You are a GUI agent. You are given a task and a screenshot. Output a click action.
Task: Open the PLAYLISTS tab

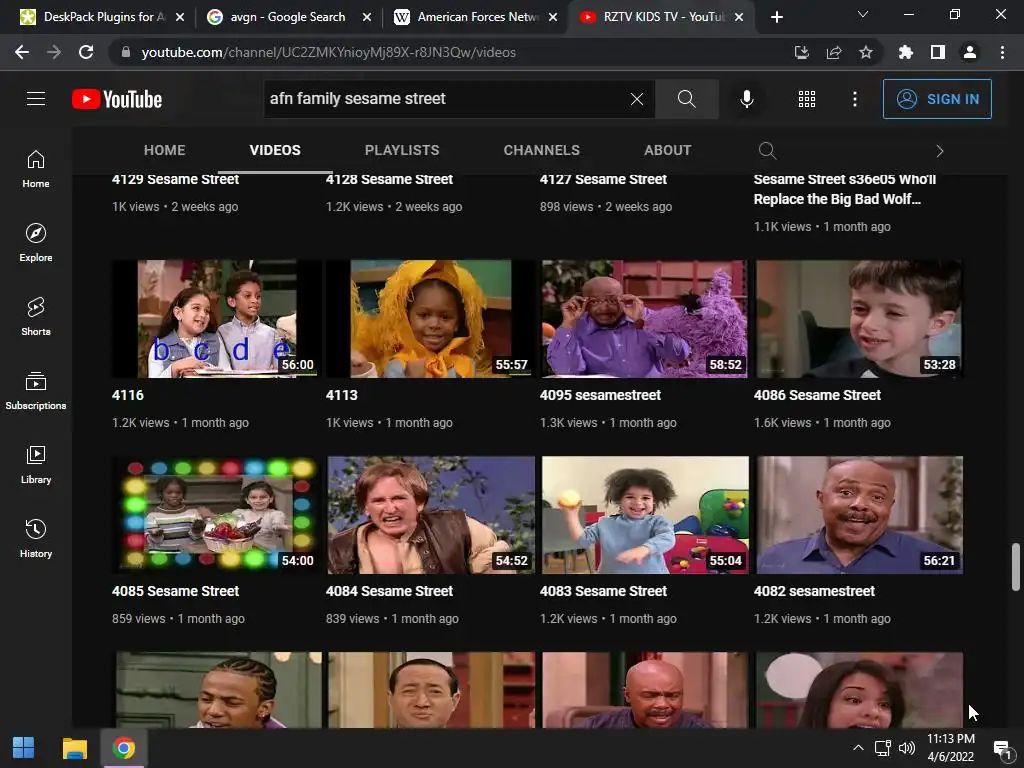click(402, 150)
